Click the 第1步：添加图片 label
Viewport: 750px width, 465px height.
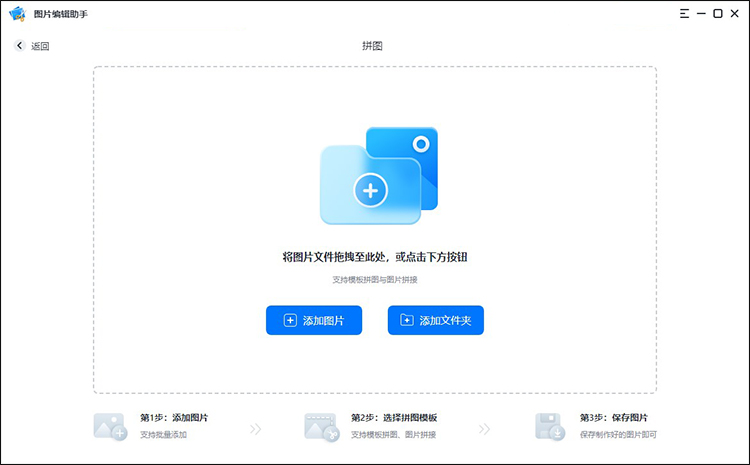pyautogui.click(x=174, y=418)
